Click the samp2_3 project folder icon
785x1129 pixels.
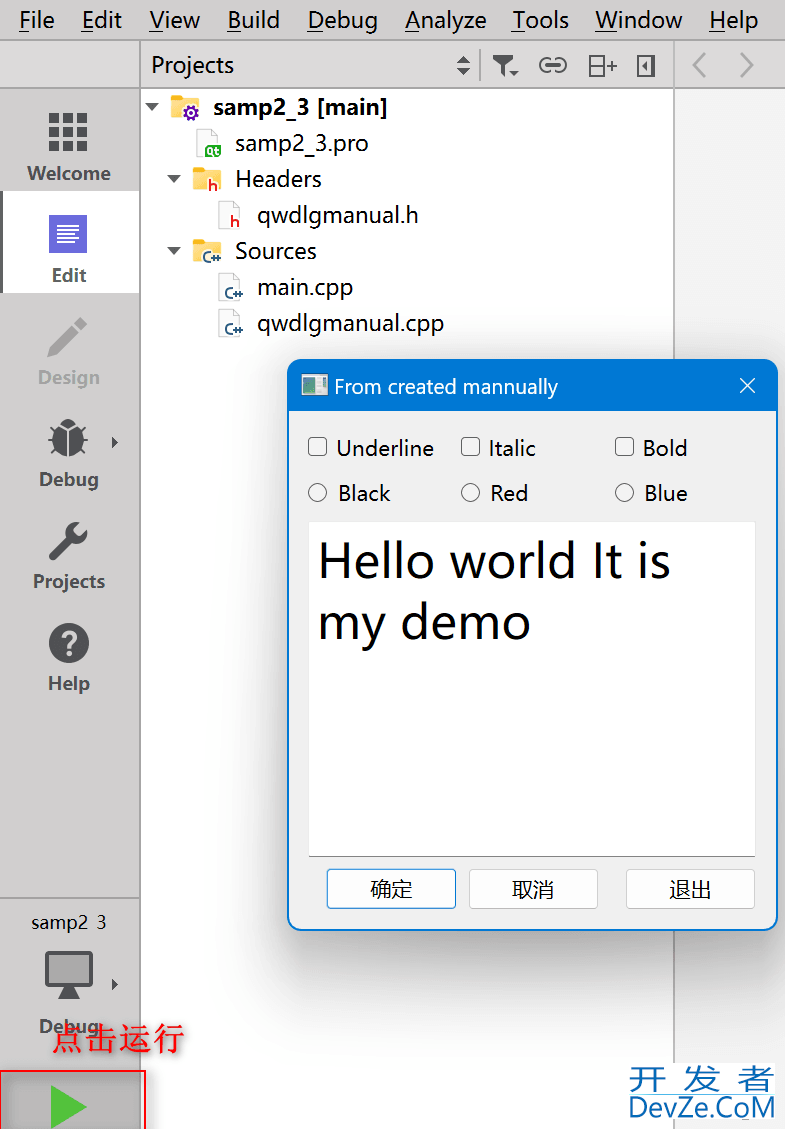click(185, 107)
